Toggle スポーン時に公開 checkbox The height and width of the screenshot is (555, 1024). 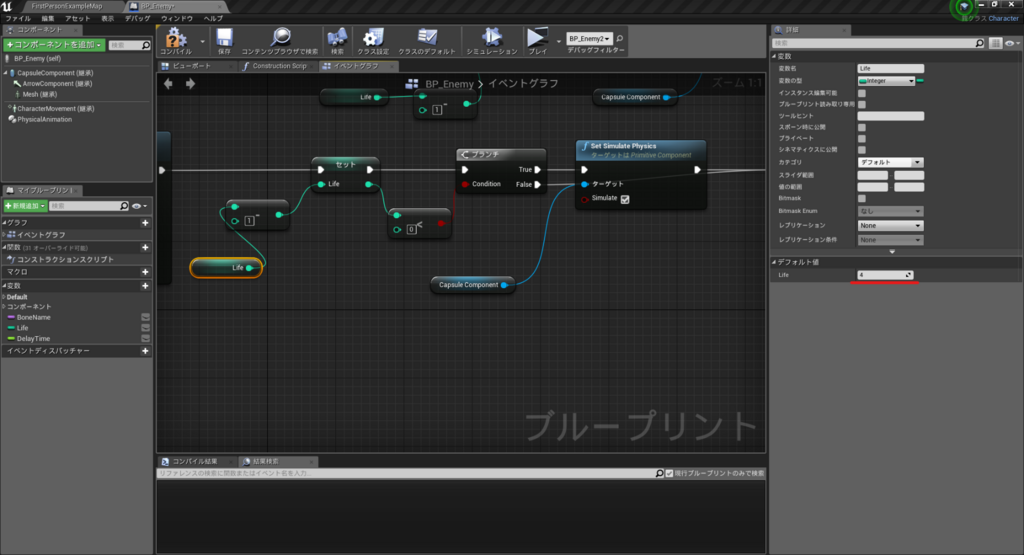click(861, 127)
